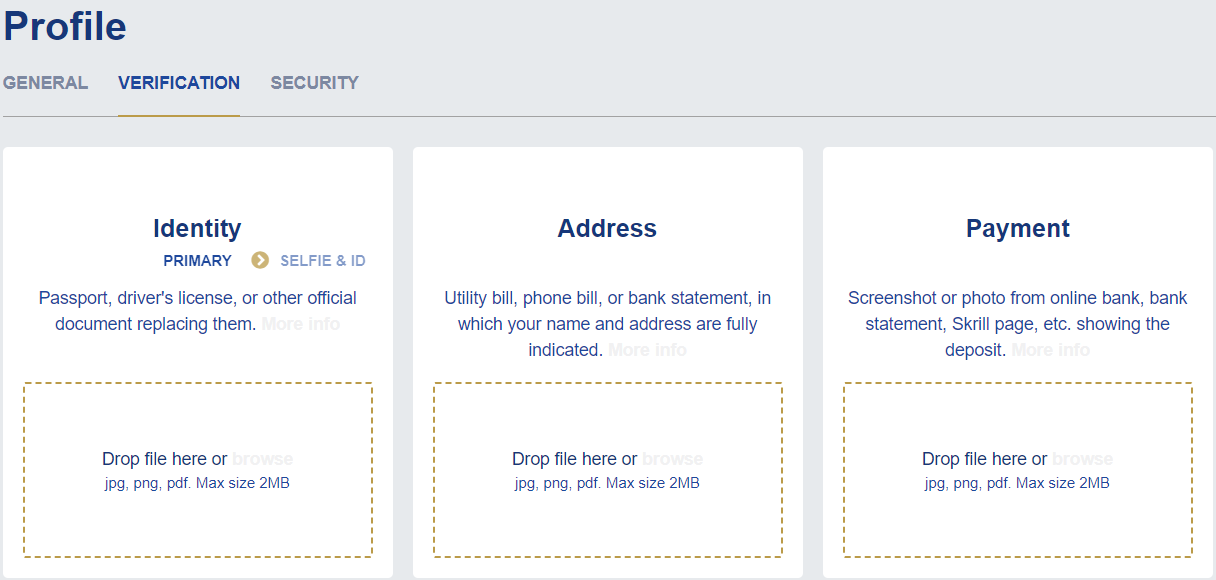Screen dimensions: 1216x580
Task: Go to the SELFIE & ID step
Action: coord(322,261)
